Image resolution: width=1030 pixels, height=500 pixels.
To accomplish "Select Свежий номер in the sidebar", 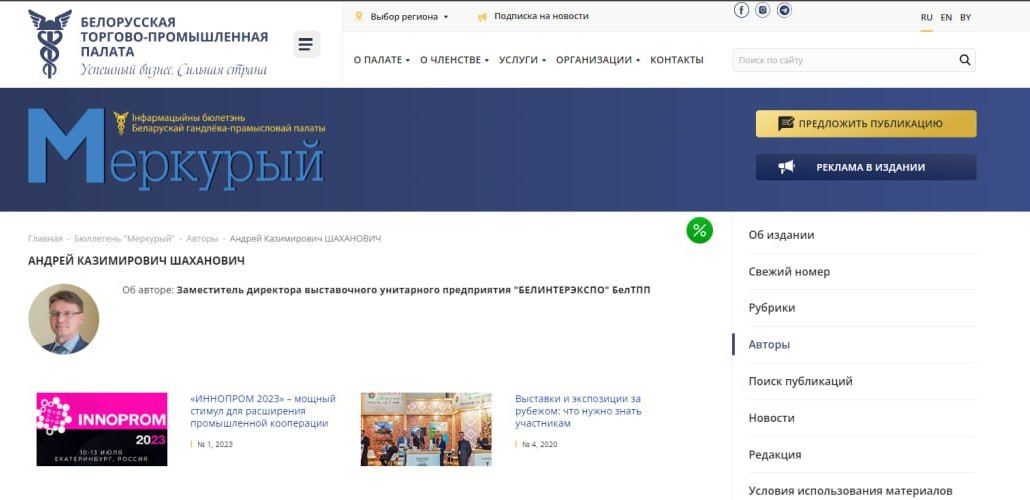I will tap(789, 272).
